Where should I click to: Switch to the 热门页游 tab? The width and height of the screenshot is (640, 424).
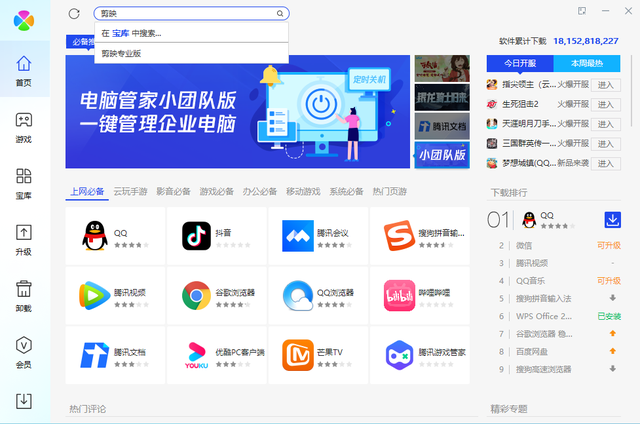pos(390,191)
